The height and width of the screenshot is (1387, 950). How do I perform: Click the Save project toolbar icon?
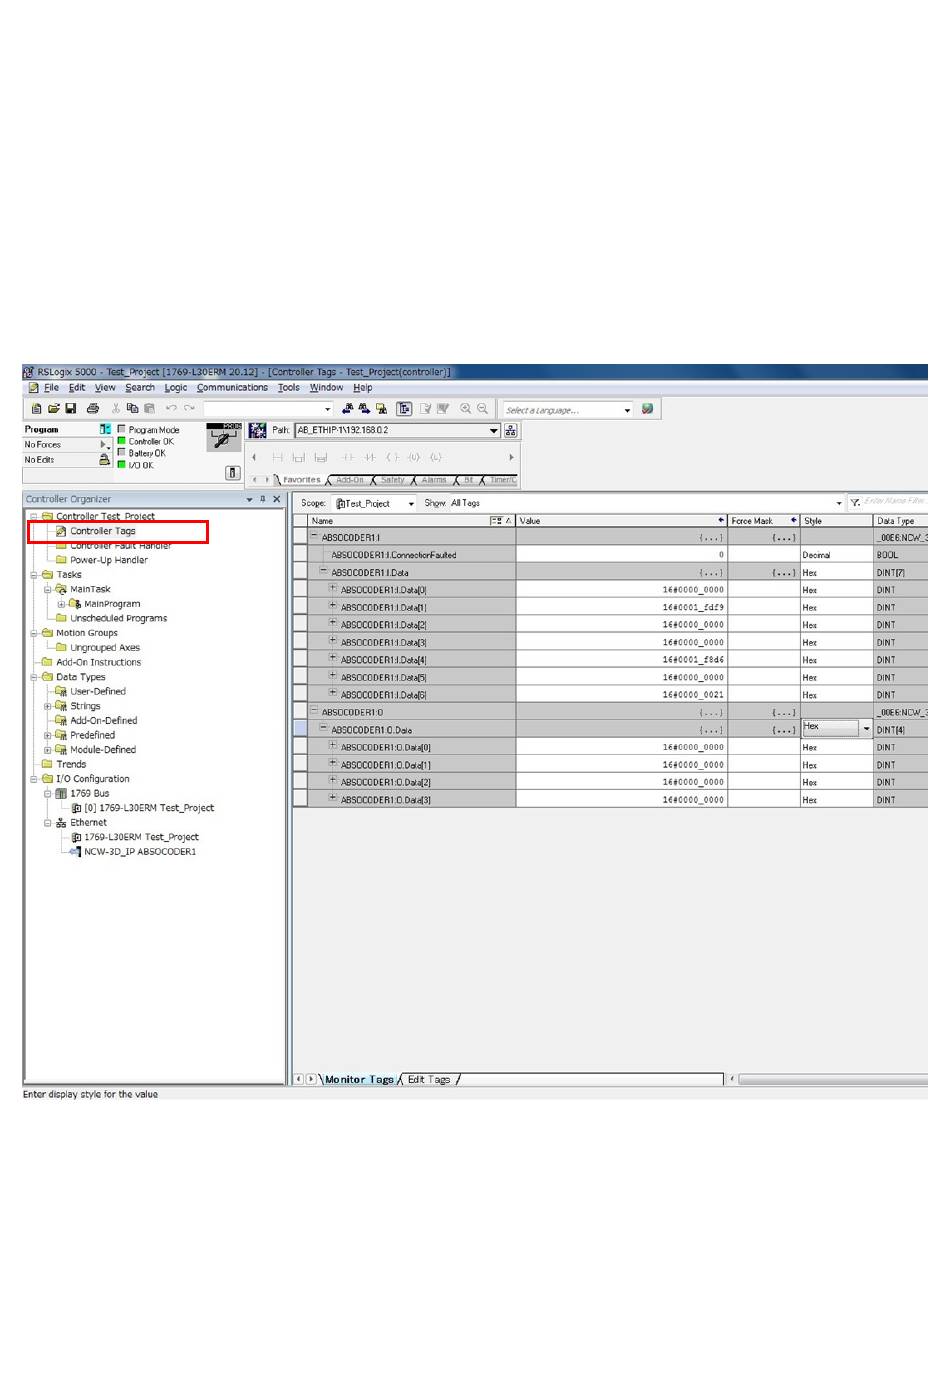pyautogui.click(x=71, y=409)
